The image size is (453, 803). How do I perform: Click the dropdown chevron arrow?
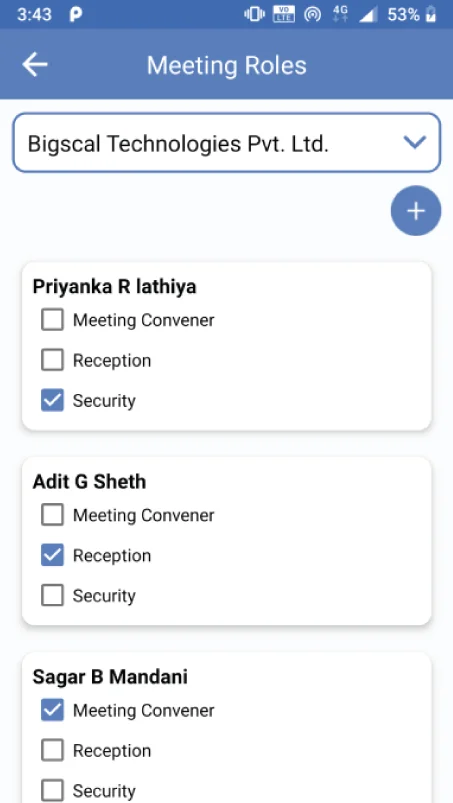click(415, 142)
